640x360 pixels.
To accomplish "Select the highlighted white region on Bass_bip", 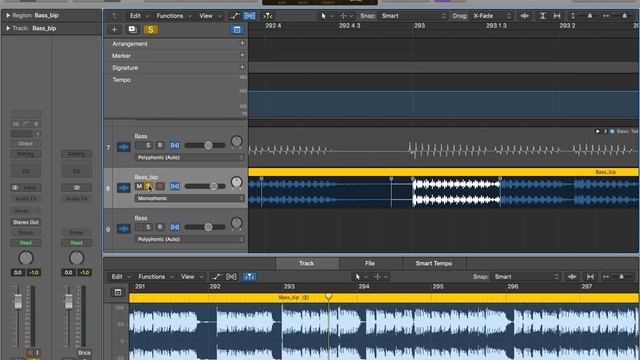I will tap(456, 192).
